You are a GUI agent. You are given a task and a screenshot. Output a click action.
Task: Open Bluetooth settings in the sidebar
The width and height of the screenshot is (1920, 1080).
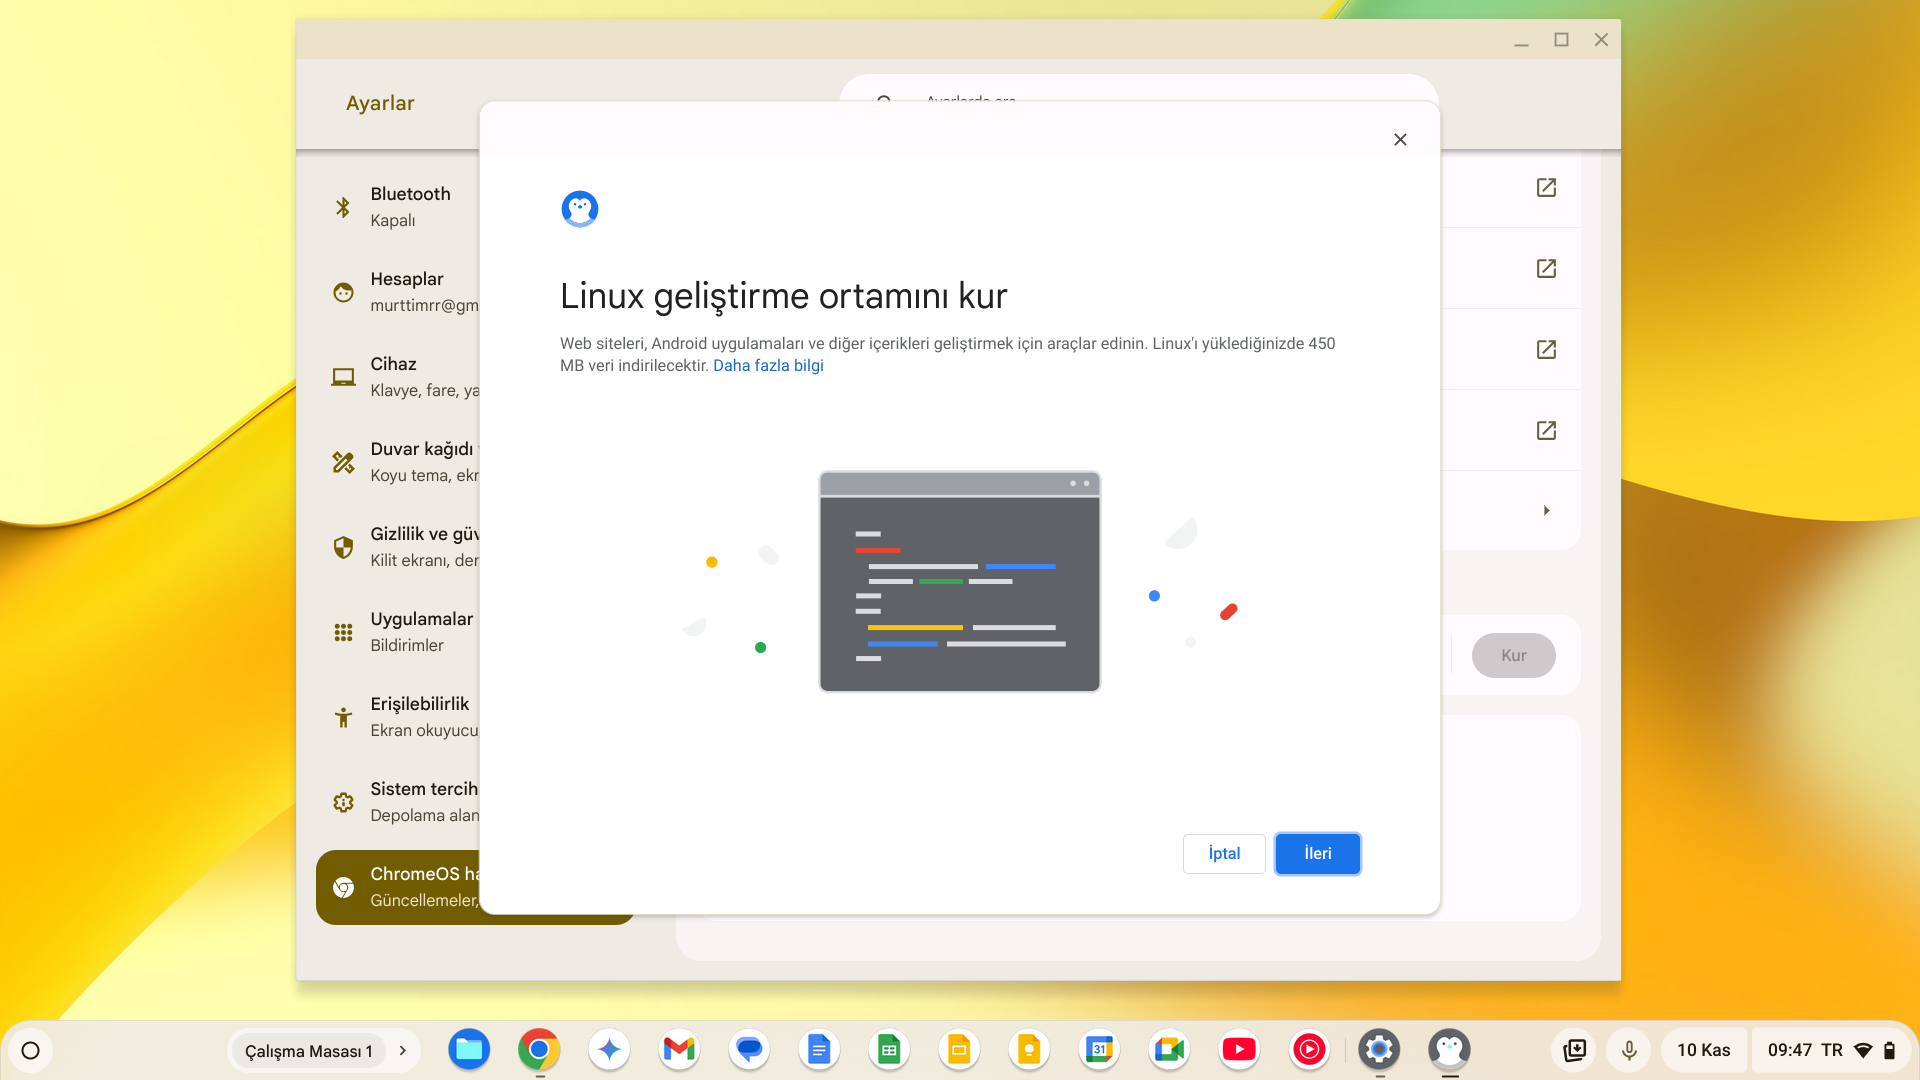[x=400, y=207]
